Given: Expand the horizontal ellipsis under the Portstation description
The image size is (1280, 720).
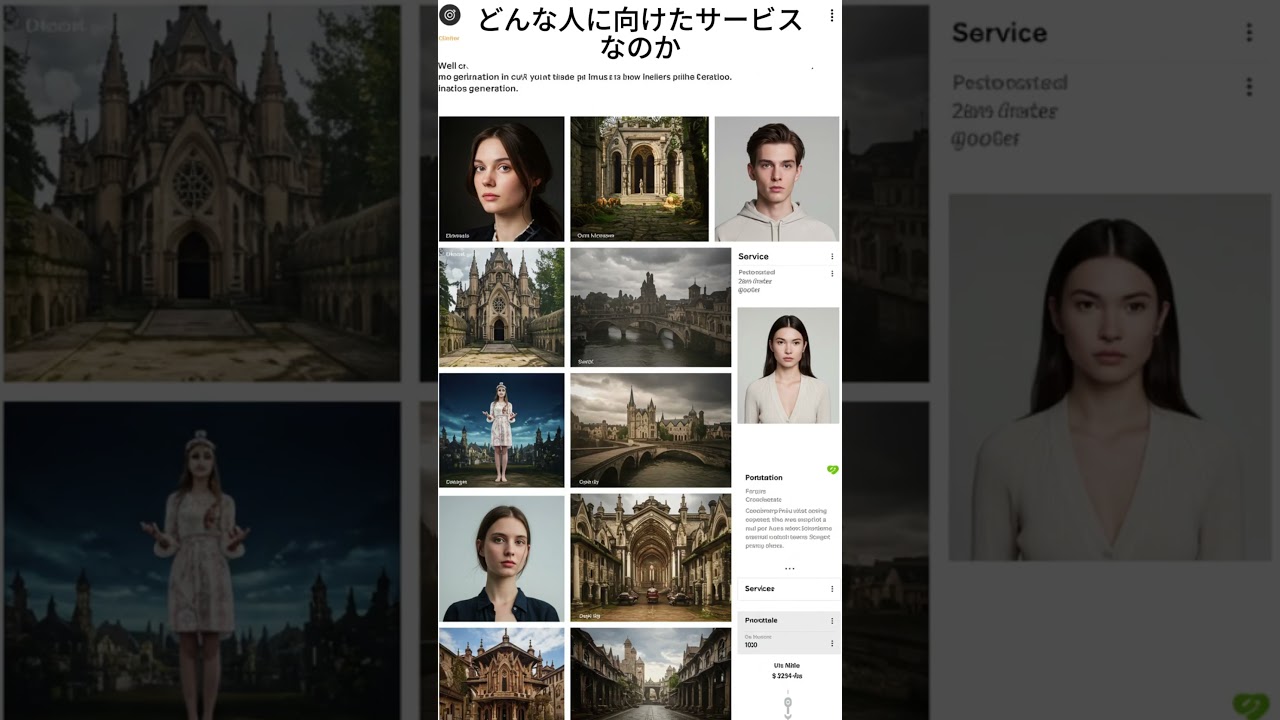Looking at the screenshot, I should pos(789,569).
